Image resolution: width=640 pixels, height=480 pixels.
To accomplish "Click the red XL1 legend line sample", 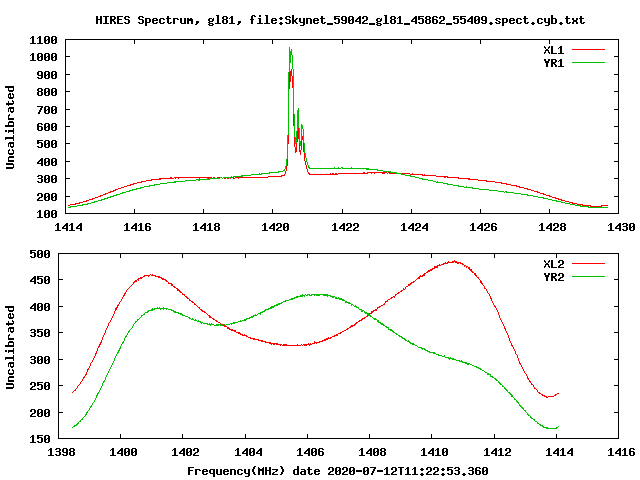I will pos(588,50).
